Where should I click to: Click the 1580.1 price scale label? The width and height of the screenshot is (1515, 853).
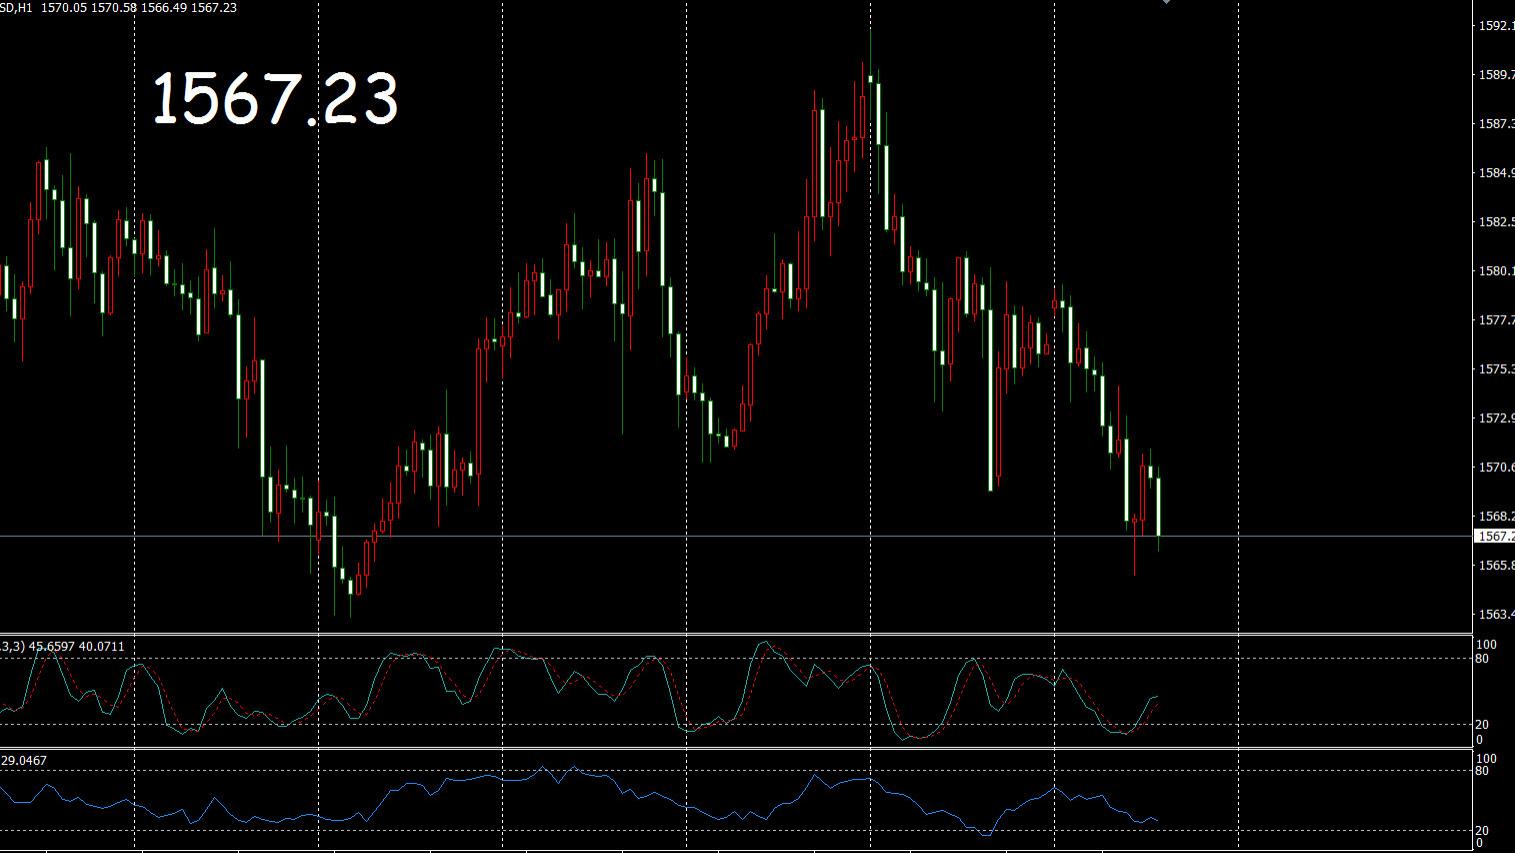pyautogui.click(x=1496, y=271)
